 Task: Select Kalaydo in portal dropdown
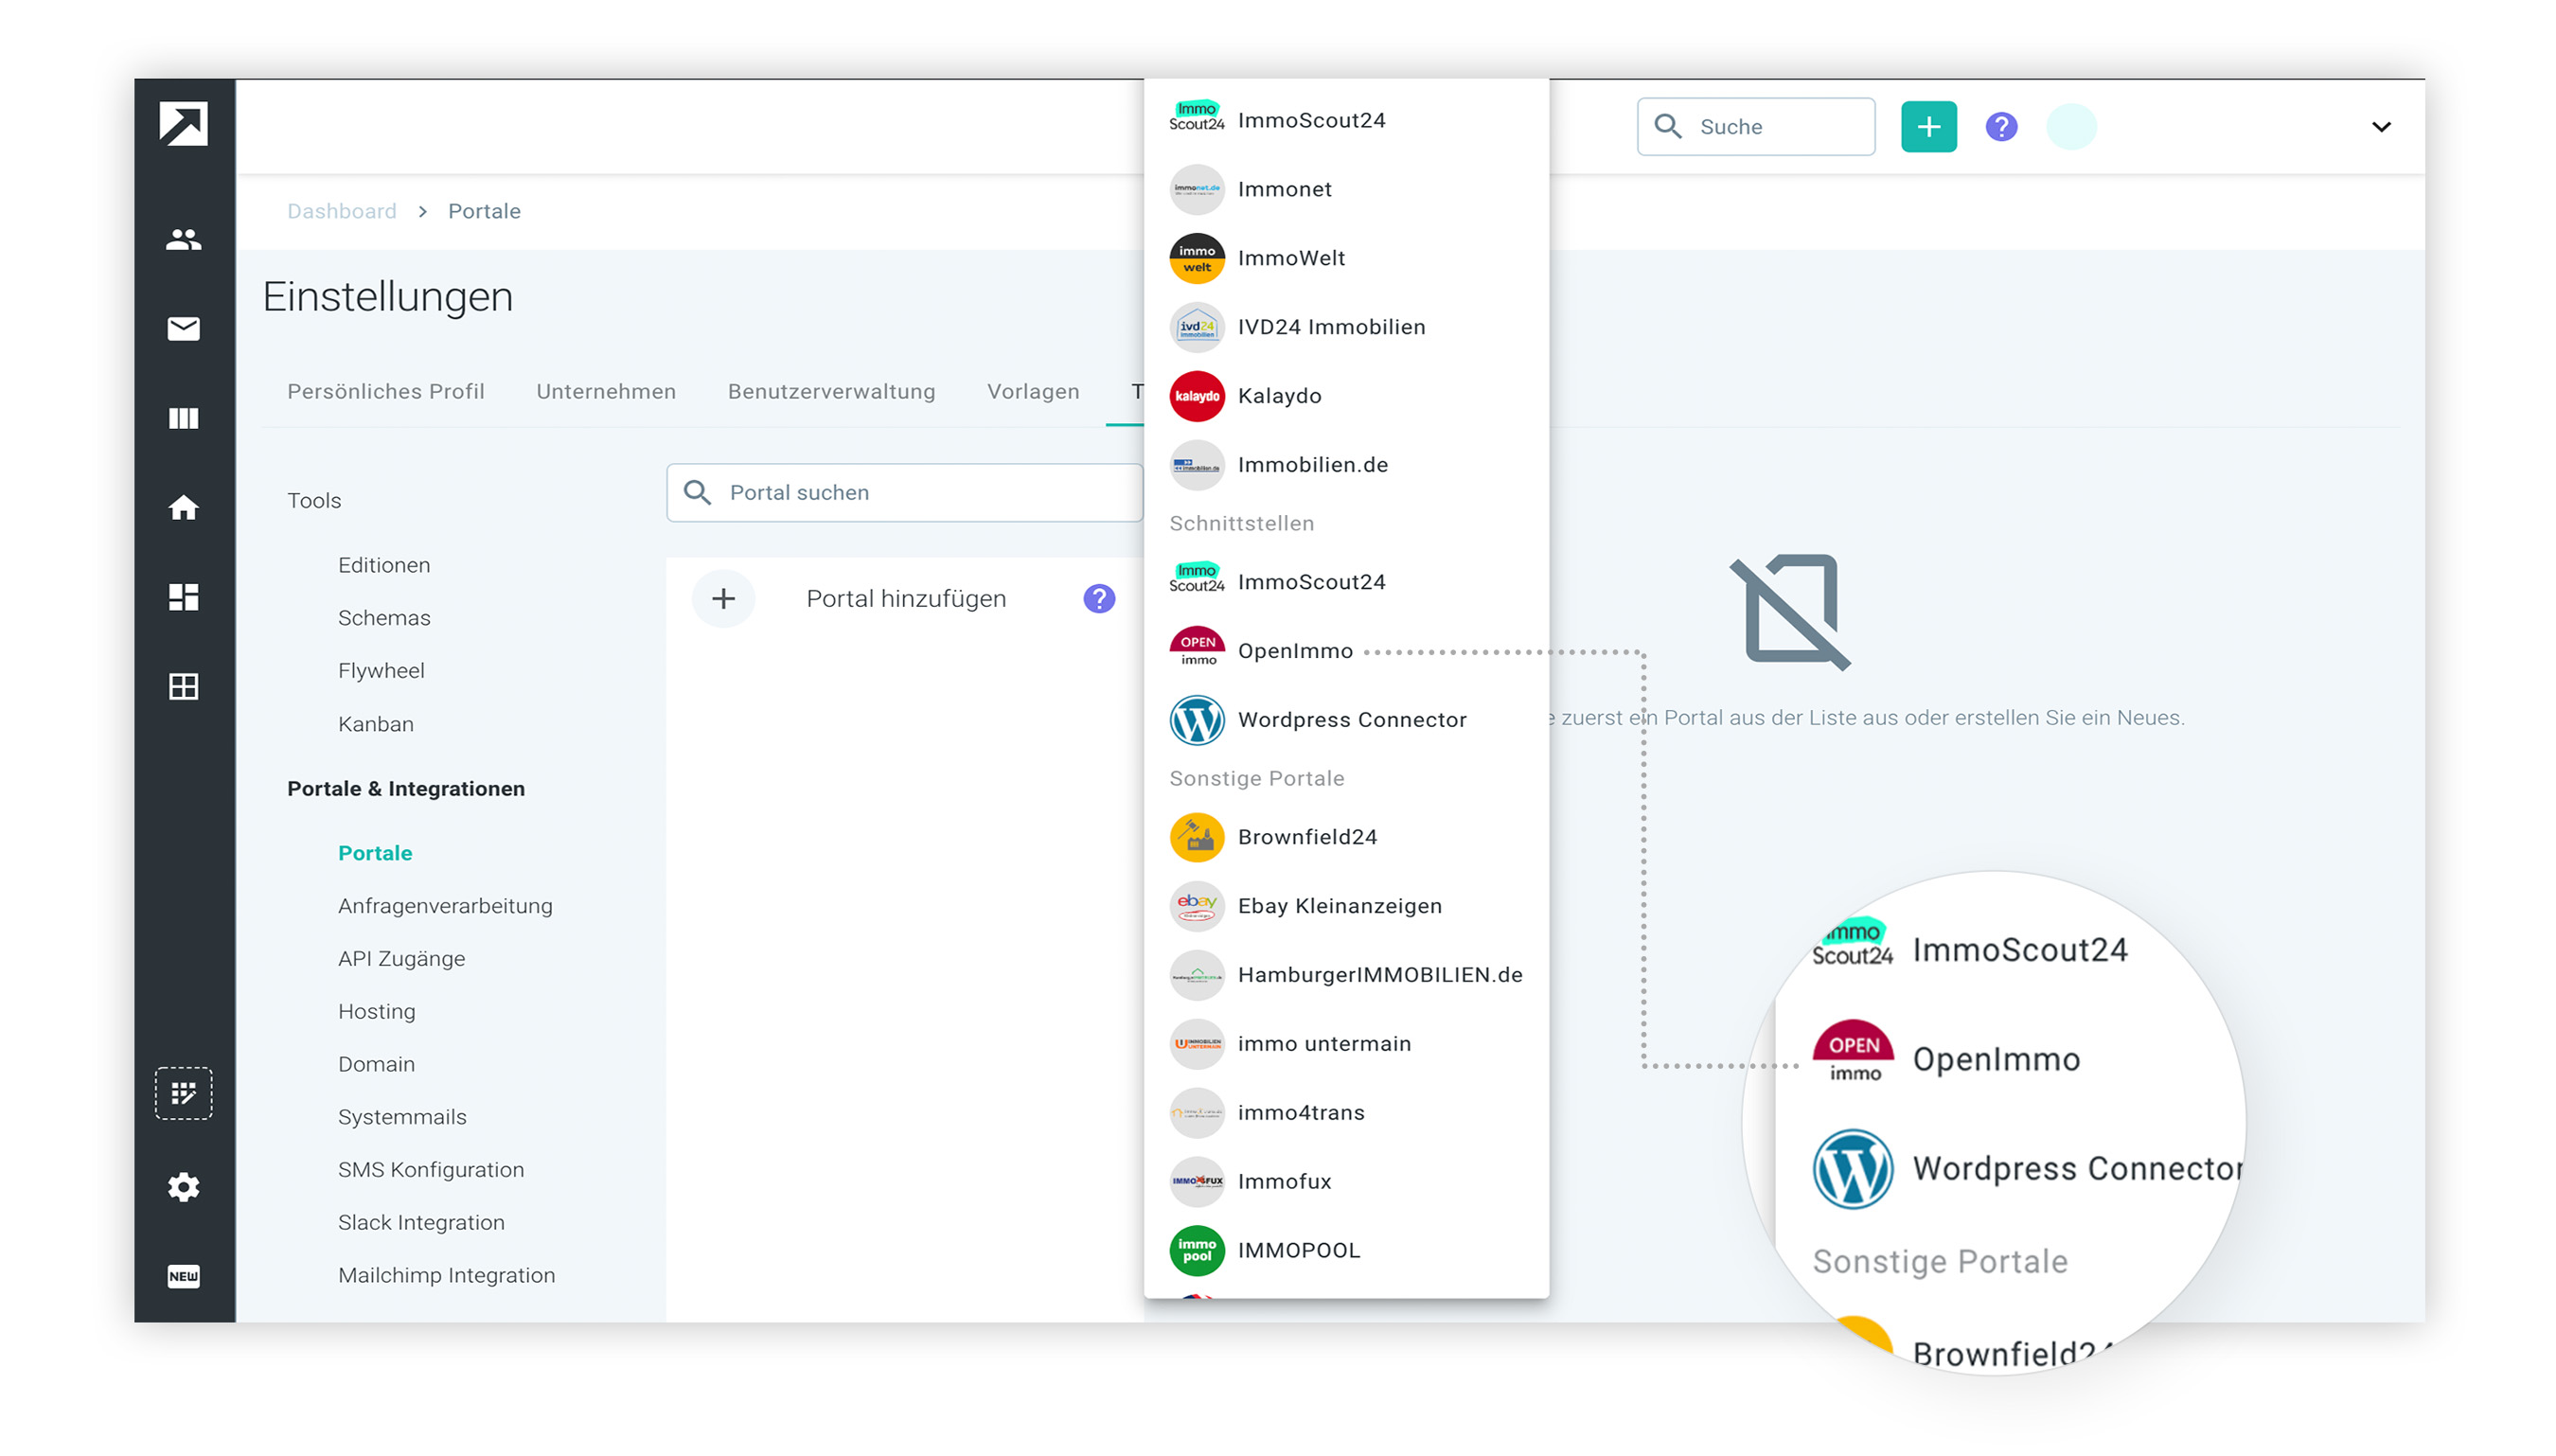[x=1346, y=396]
